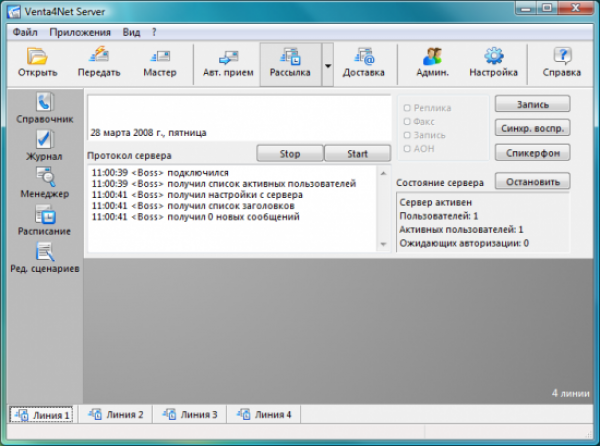
Task: Open the Вид menu
Action: click(x=131, y=32)
